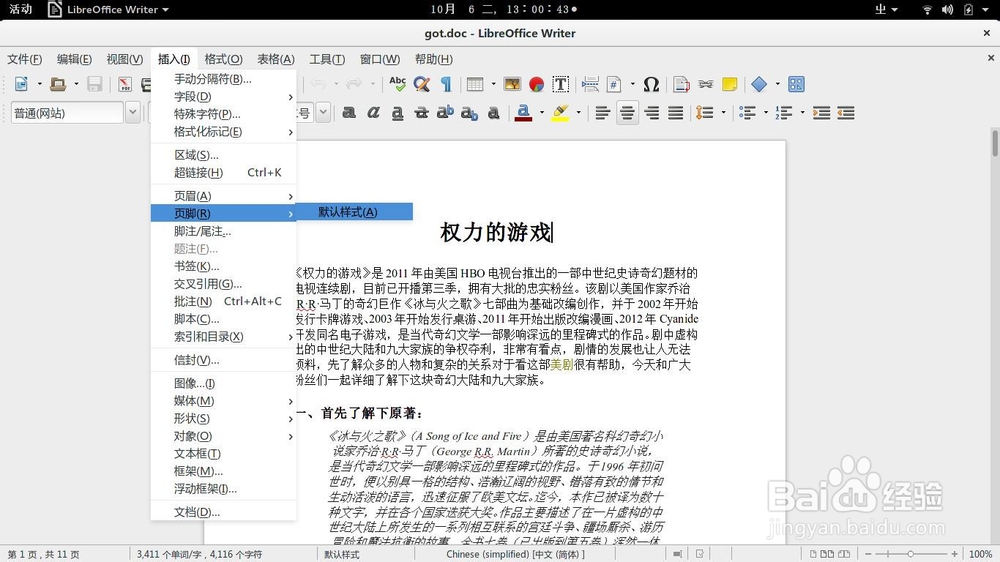Toggle Bold formatting icon
The image size is (1000, 562).
point(349,113)
